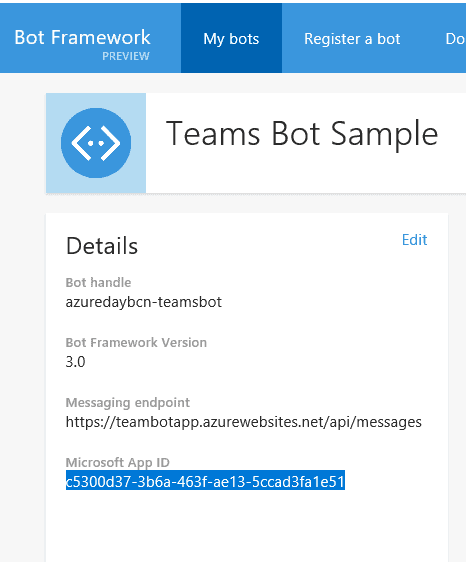The image size is (466, 562).
Task: Click the Bot Framework logo text
Action: tap(82, 37)
